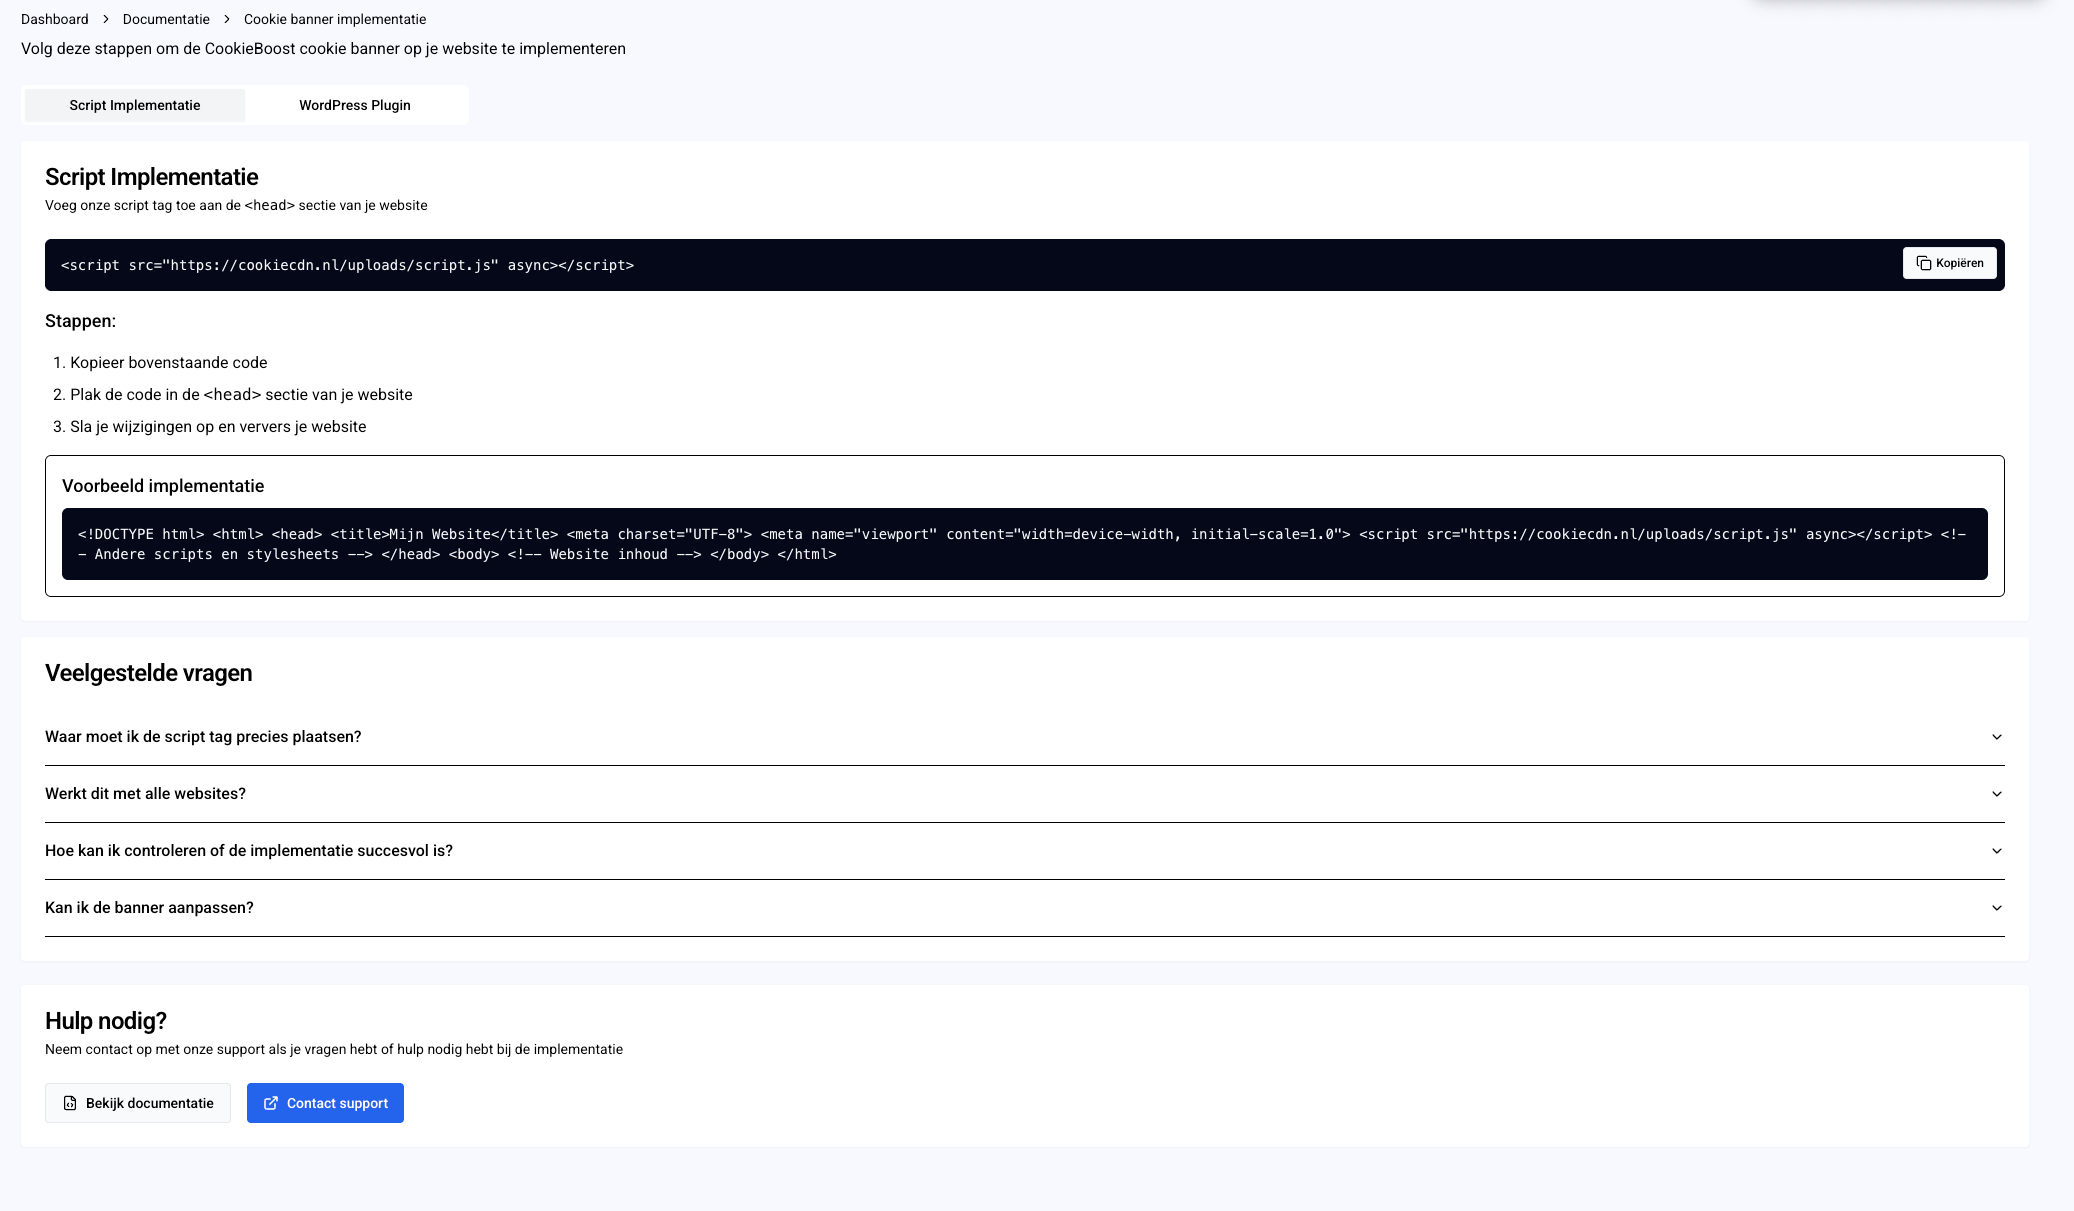Viewport: 2074px width, 1211px height.
Task: Expand the 'Kan ik de banner aanpassen?' chevron
Action: (x=1996, y=908)
